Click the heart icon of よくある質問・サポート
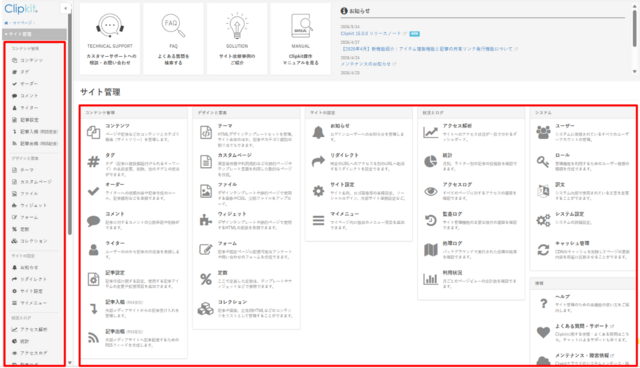 pos(543,333)
